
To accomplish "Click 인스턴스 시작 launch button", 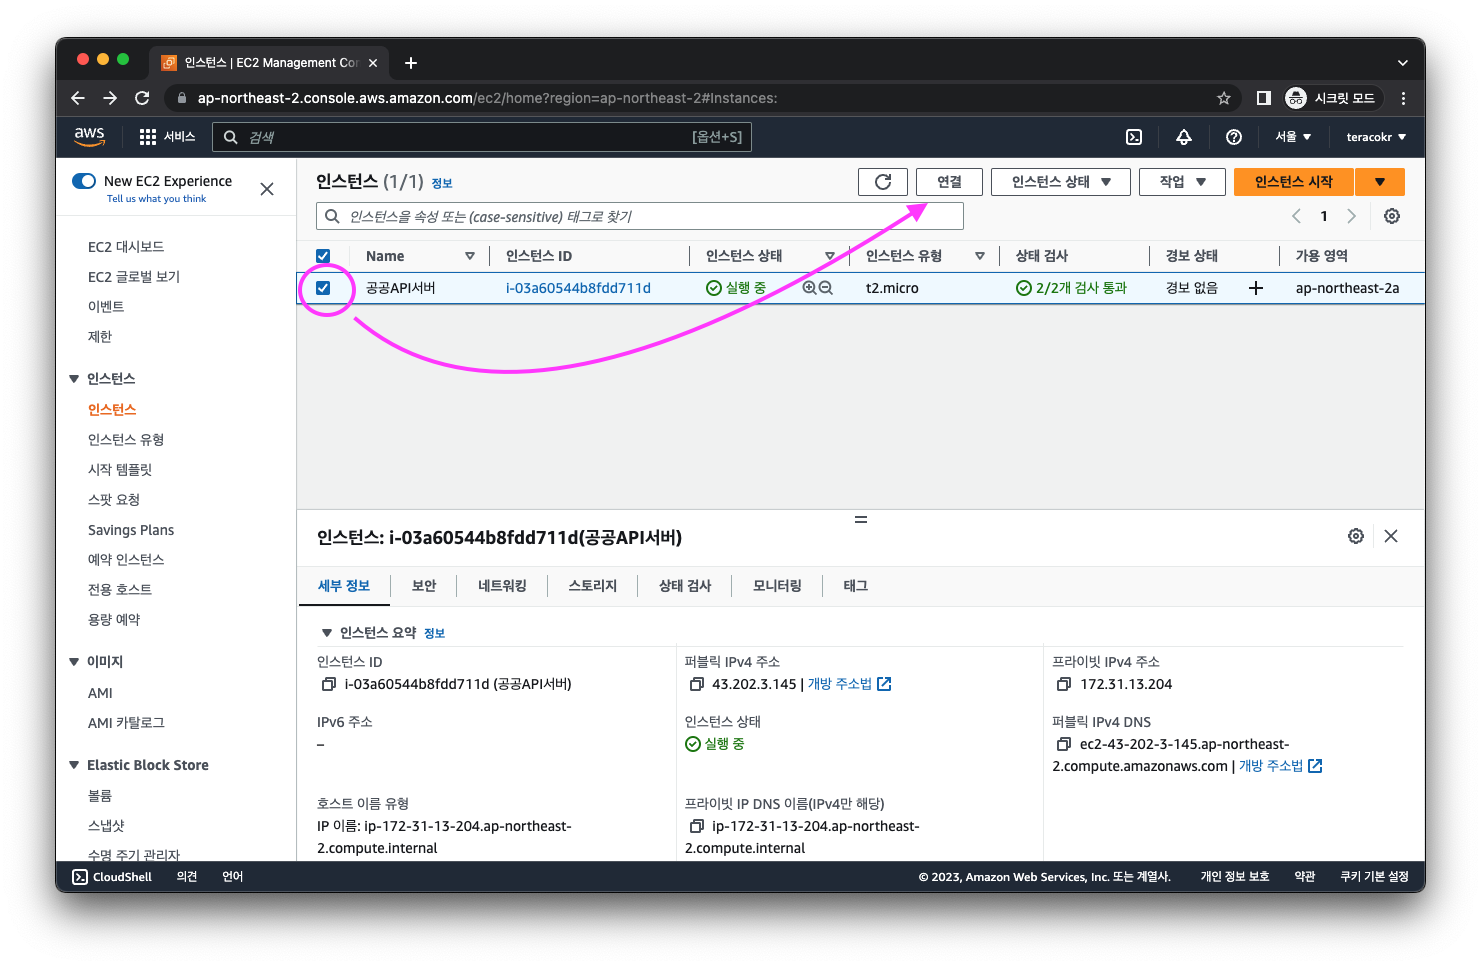I will pos(1294,181).
